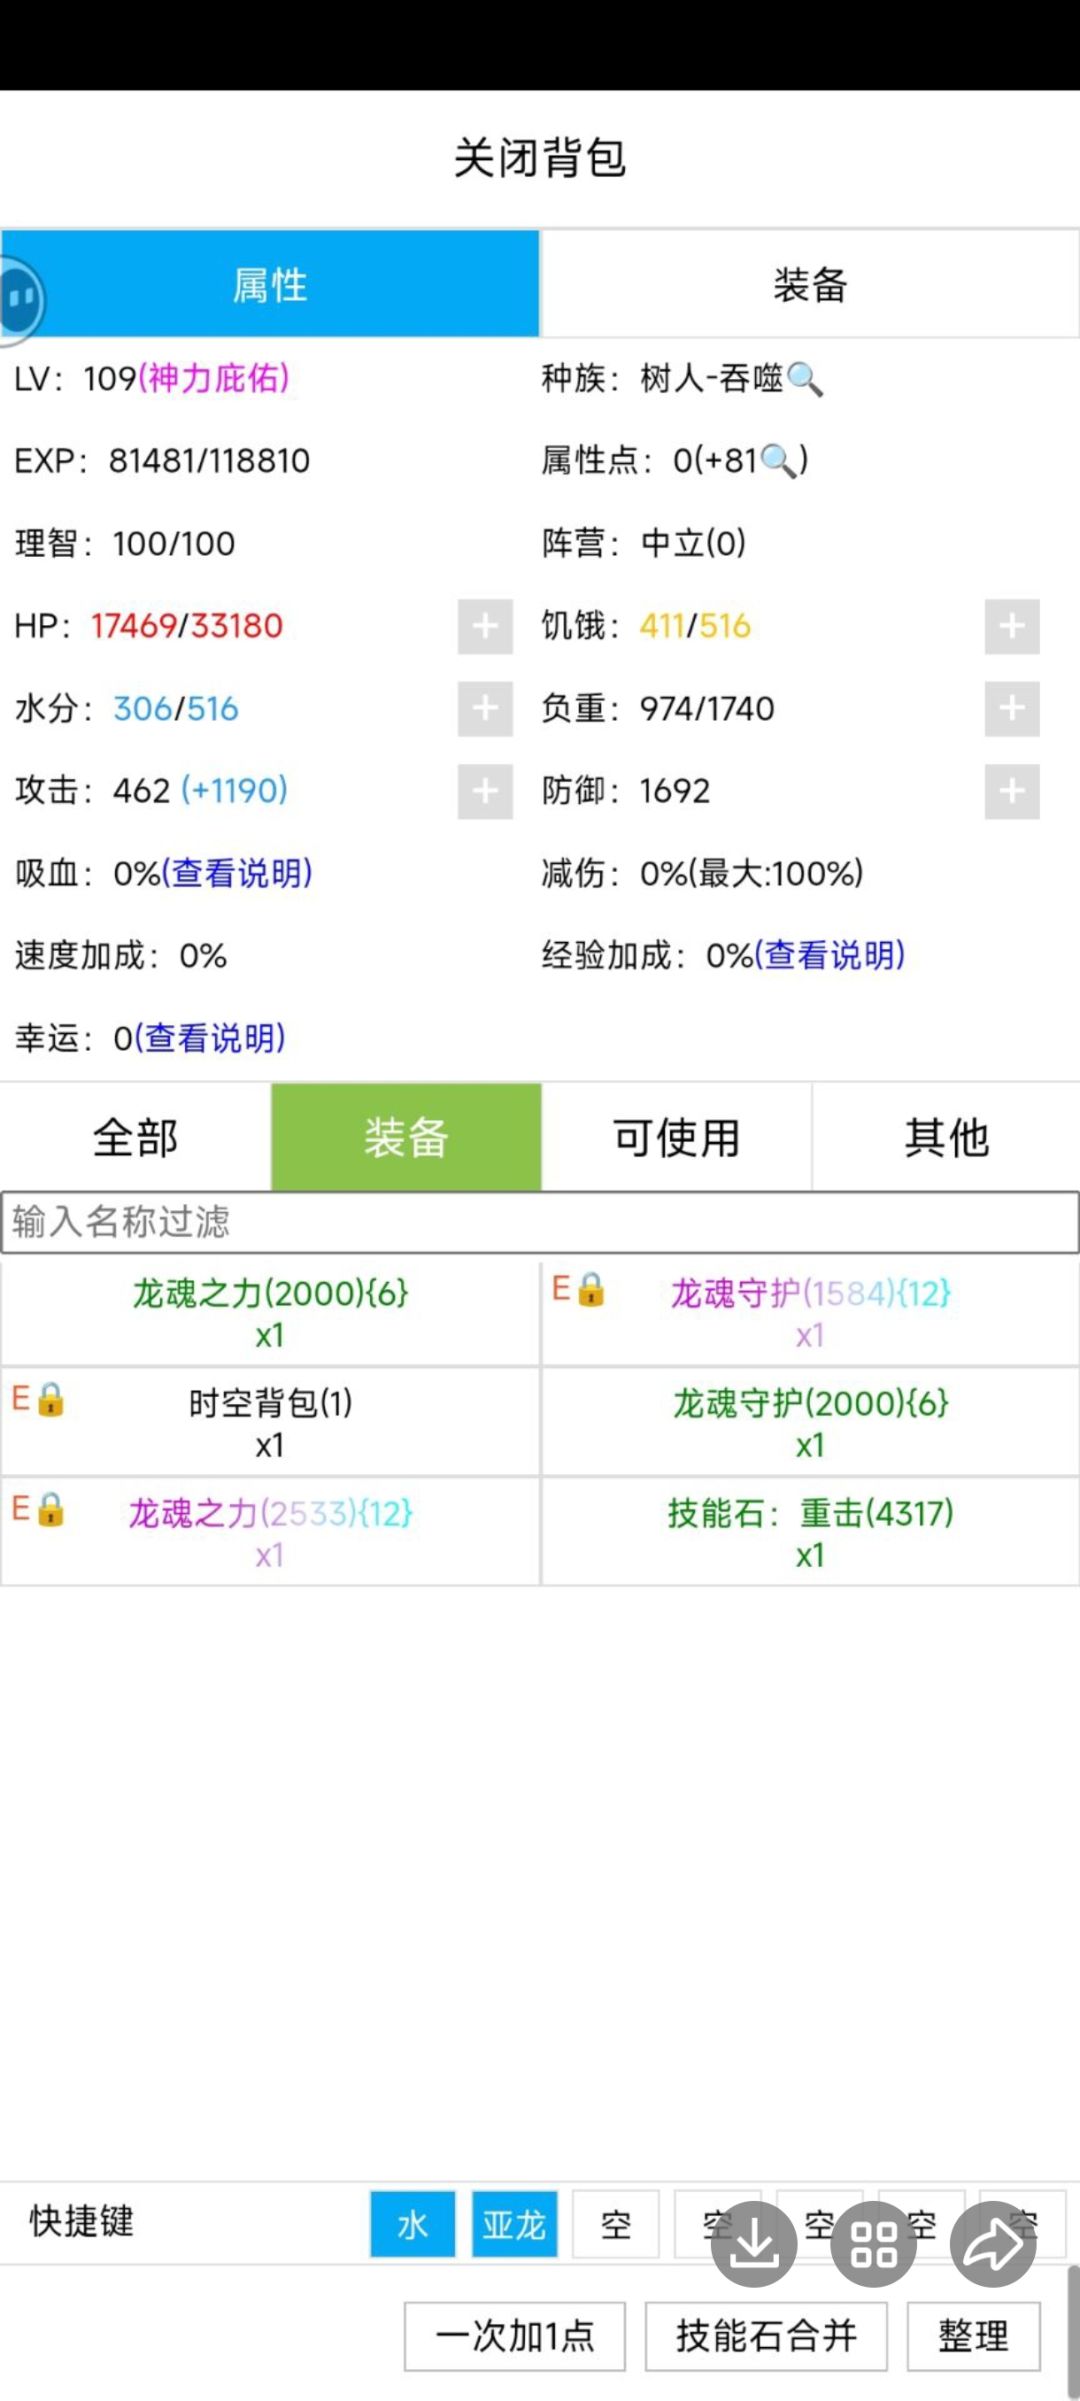Click the magnifier icon beside 属性点 bonus
1080x2401 pixels.
point(779,462)
